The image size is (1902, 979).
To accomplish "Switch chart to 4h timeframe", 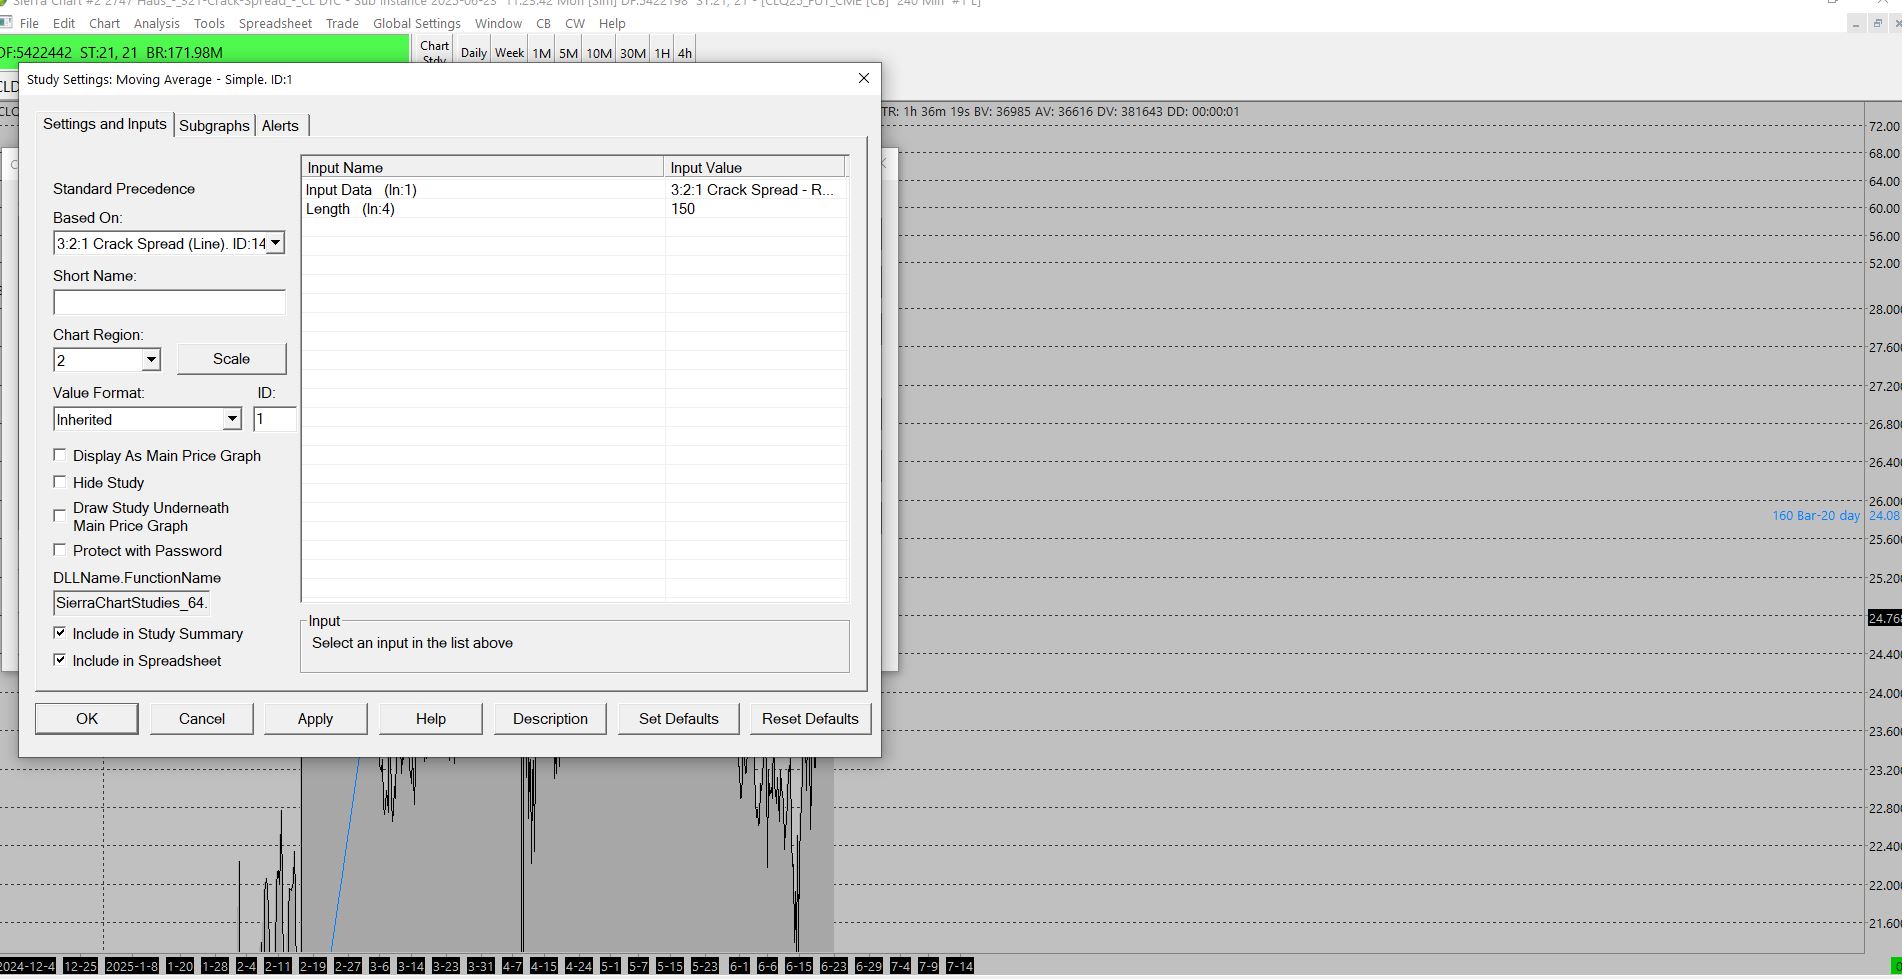I will (685, 53).
